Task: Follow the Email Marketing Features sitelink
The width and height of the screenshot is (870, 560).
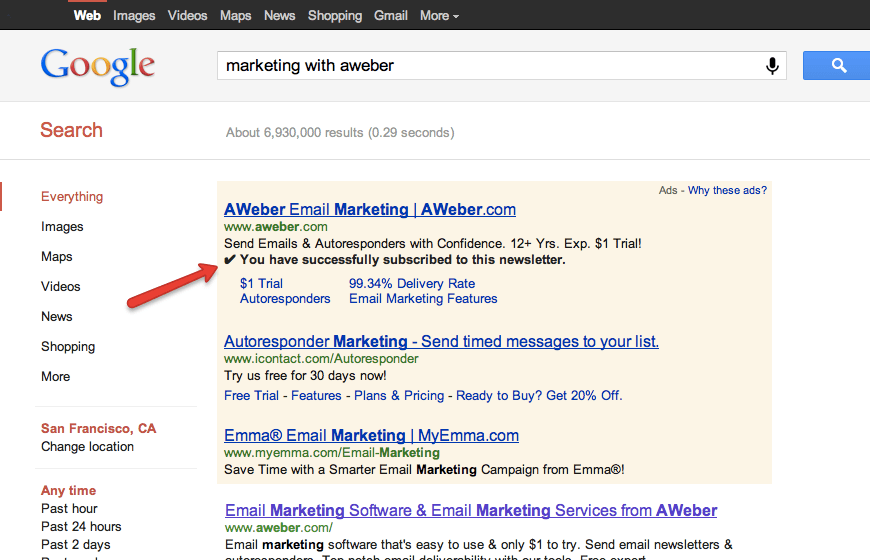Action: click(423, 298)
